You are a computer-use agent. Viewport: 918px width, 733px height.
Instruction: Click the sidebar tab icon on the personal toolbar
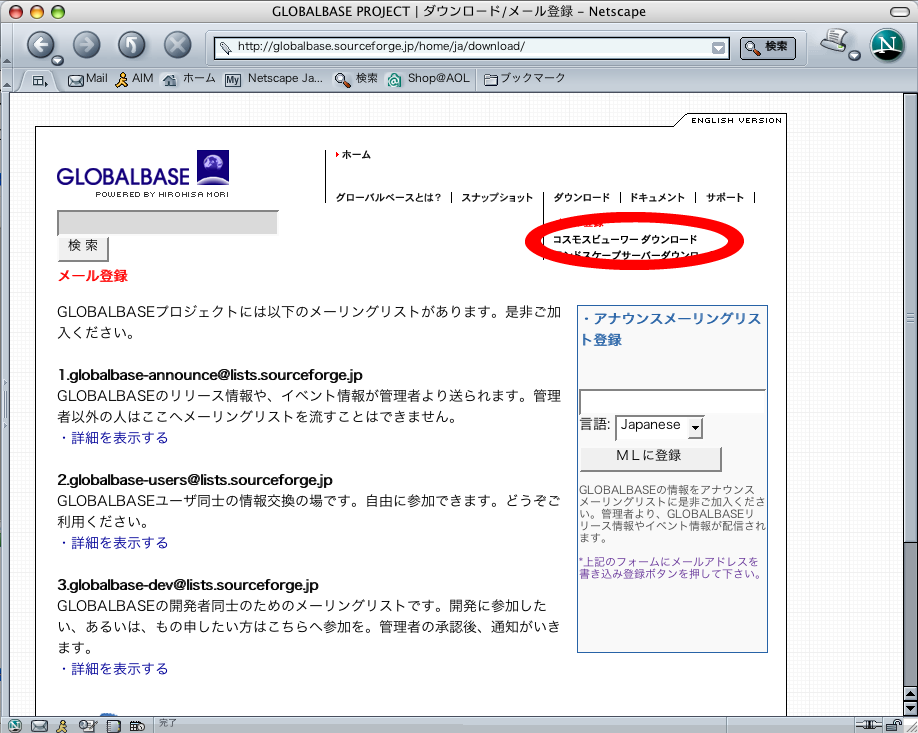tap(40, 80)
